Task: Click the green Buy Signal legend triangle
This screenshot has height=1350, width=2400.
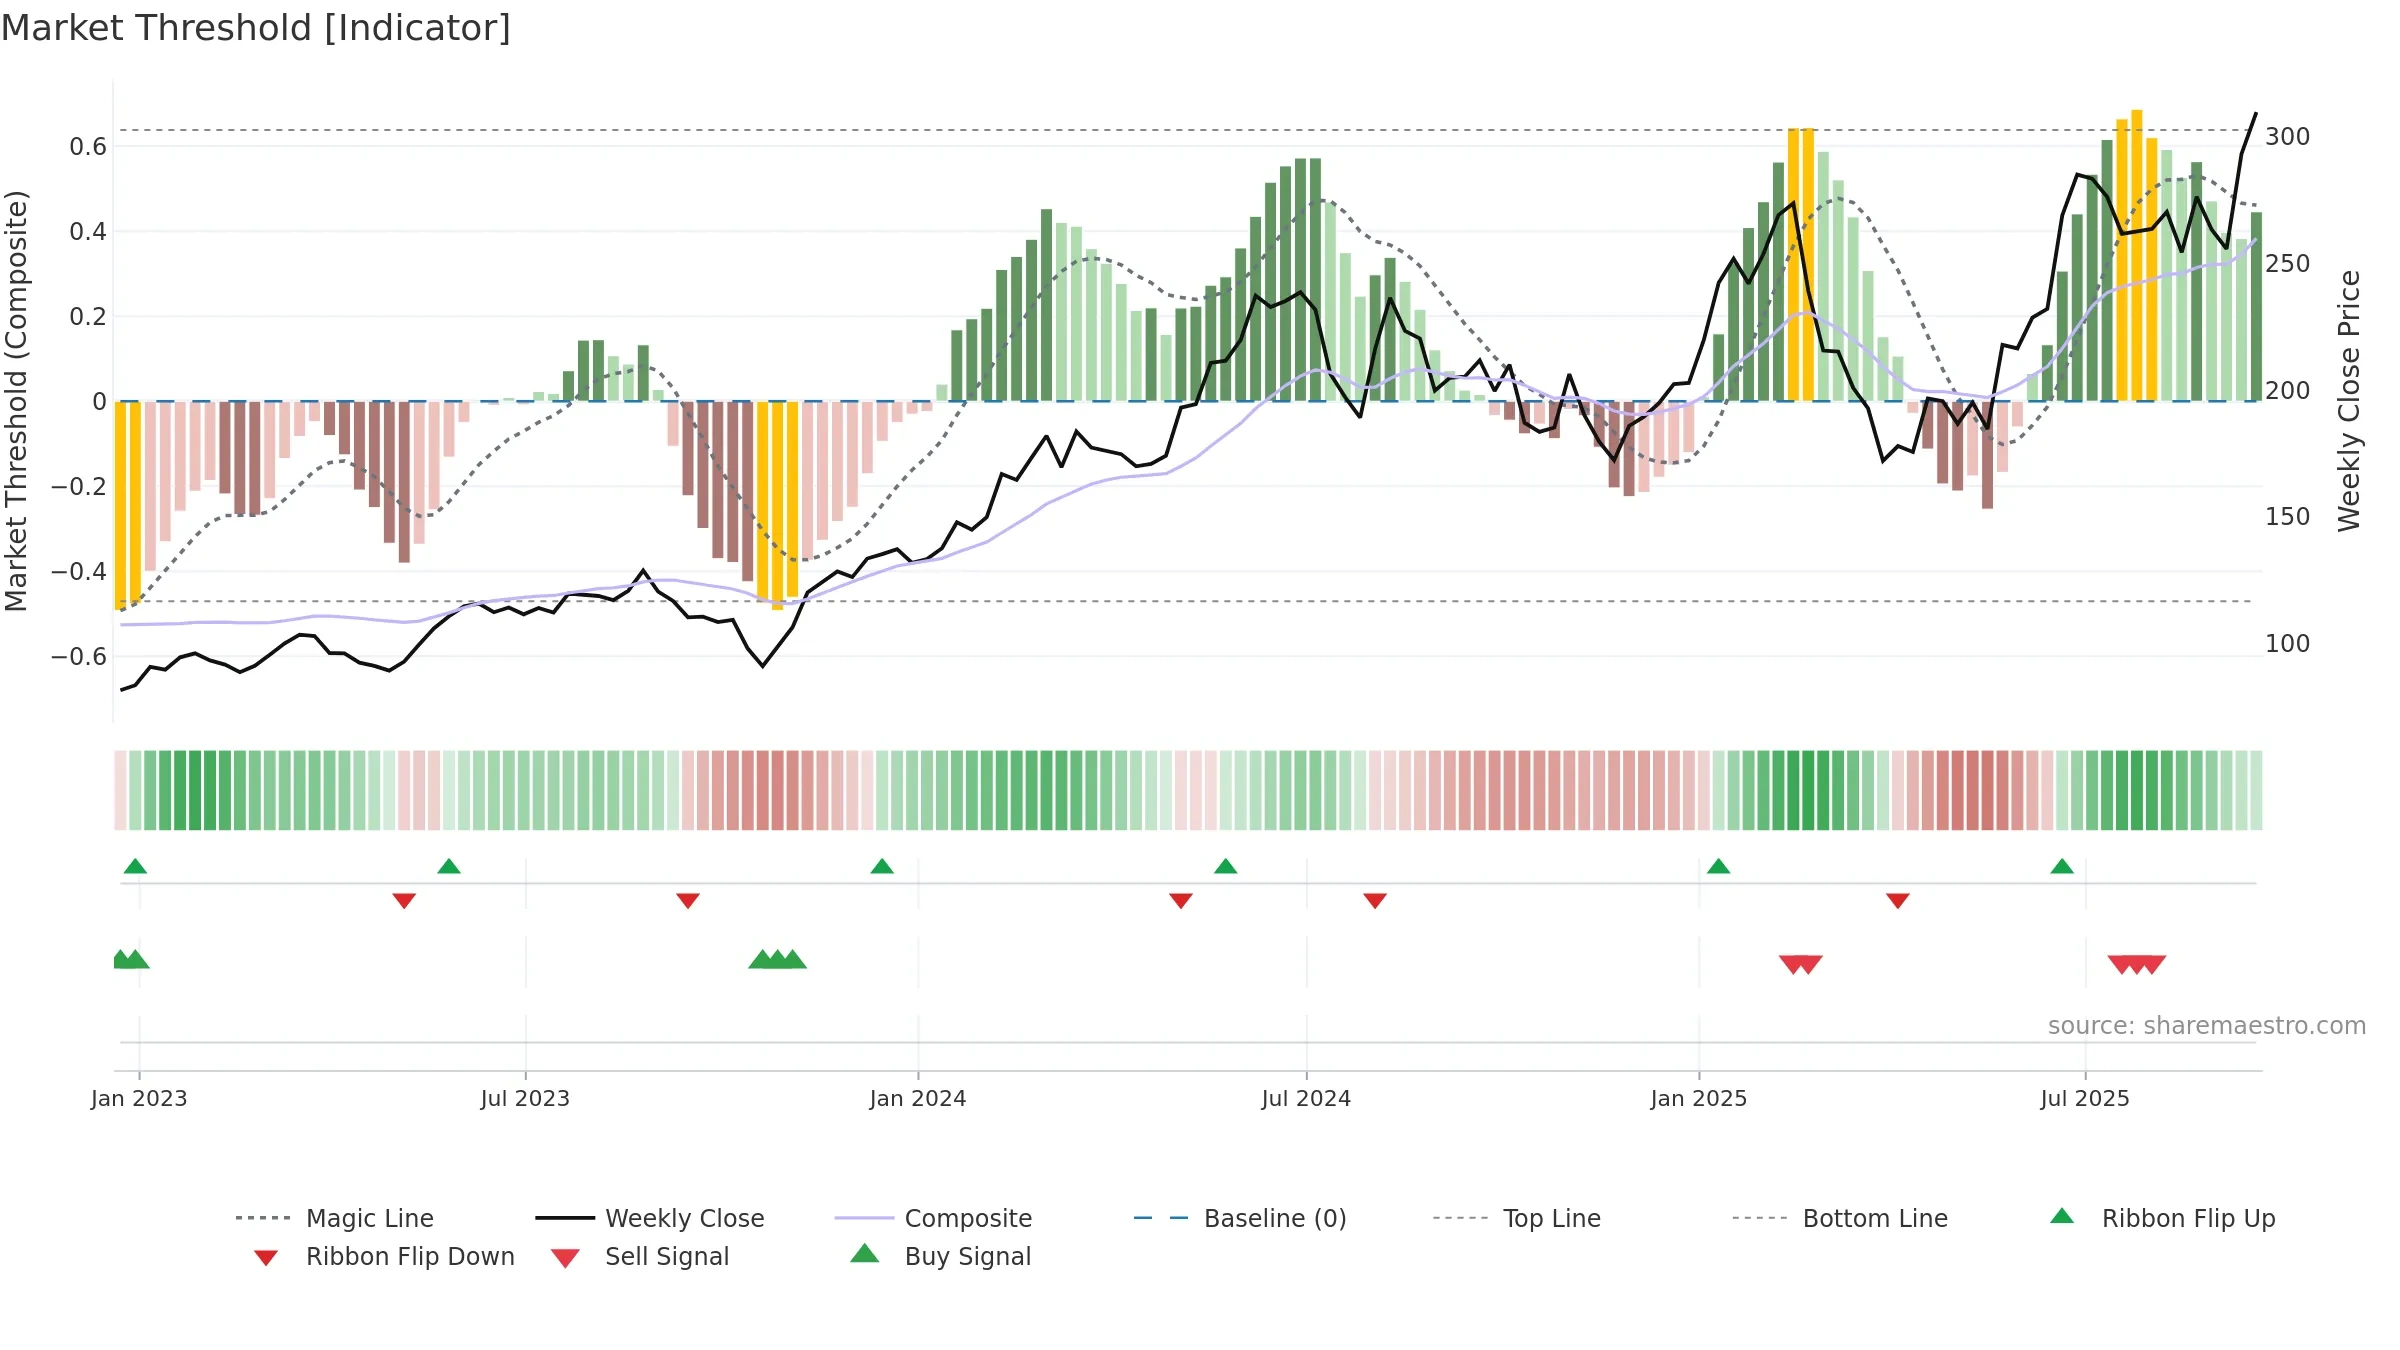Action: coord(865,1253)
